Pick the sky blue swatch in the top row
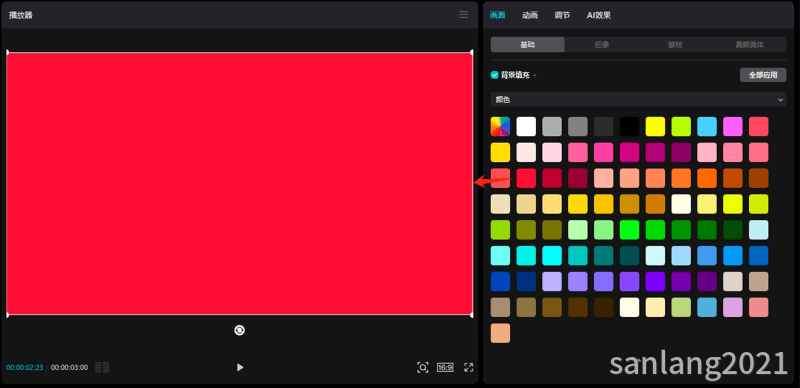 point(707,126)
